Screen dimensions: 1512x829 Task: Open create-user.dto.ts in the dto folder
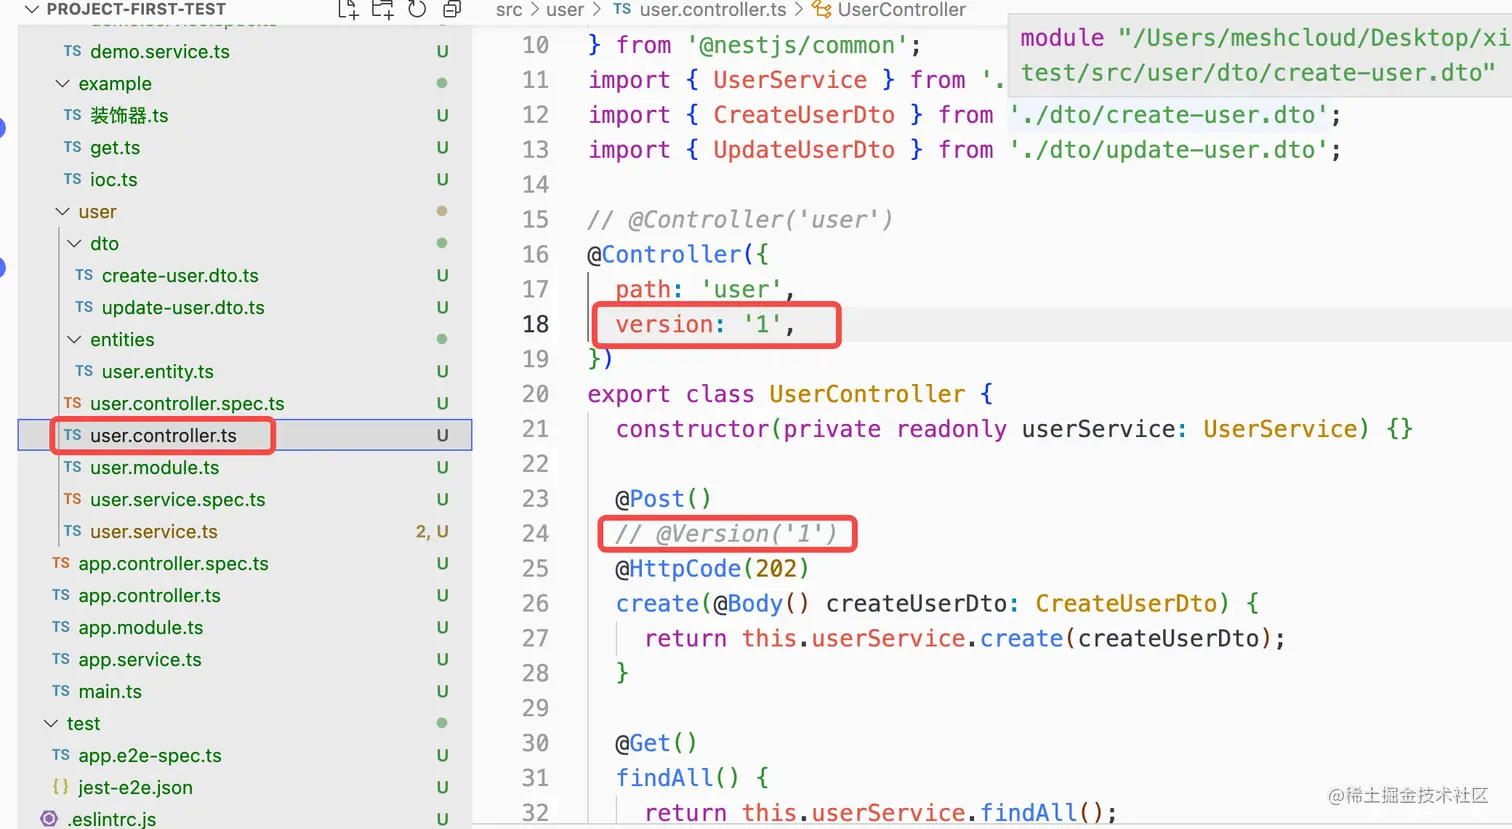180,275
